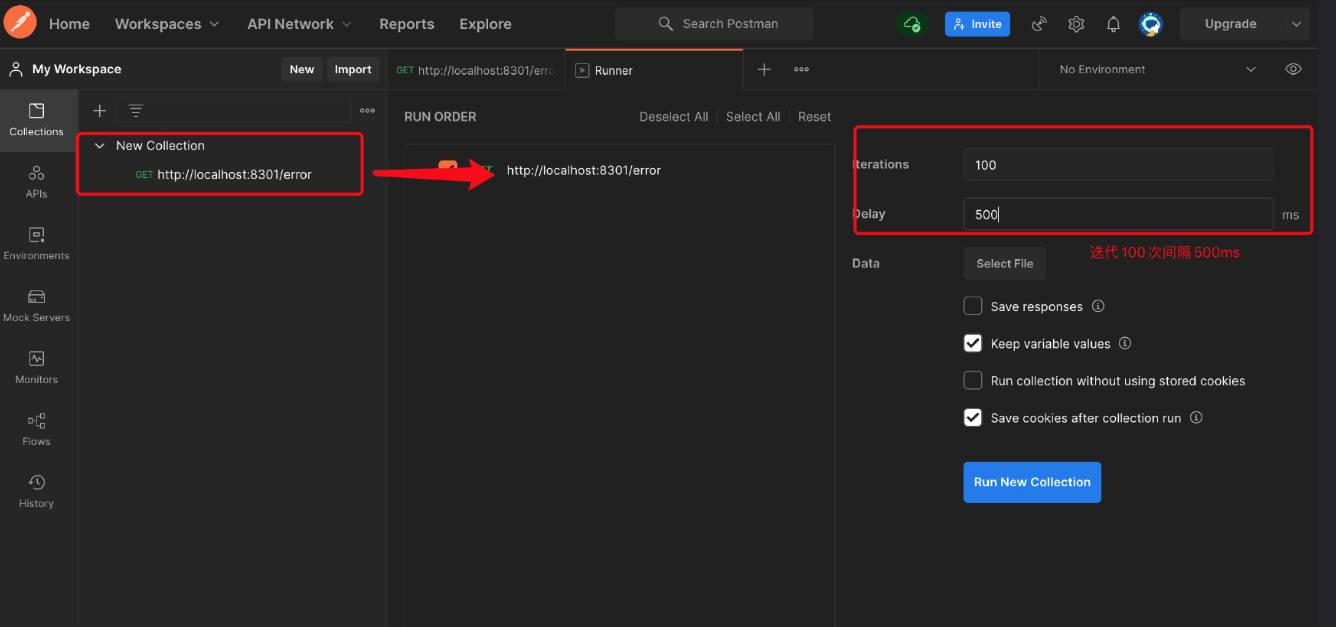This screenshot has height=627, width=1336.
Task: Select the localhost:8301/error request in collection tree
Action: pos(234,174)
